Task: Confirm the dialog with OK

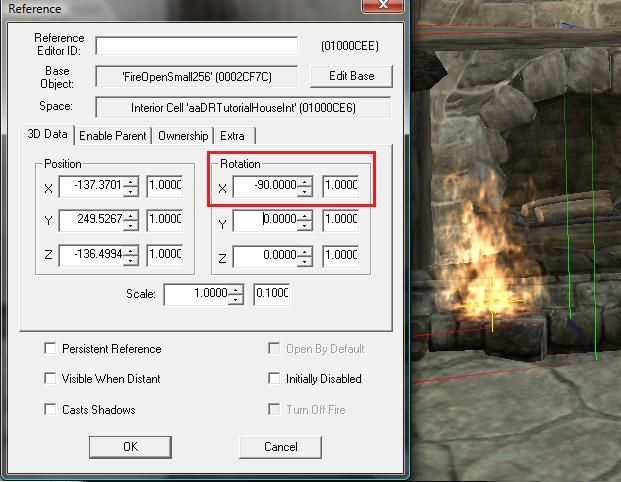Action: (x=130, y=447)
